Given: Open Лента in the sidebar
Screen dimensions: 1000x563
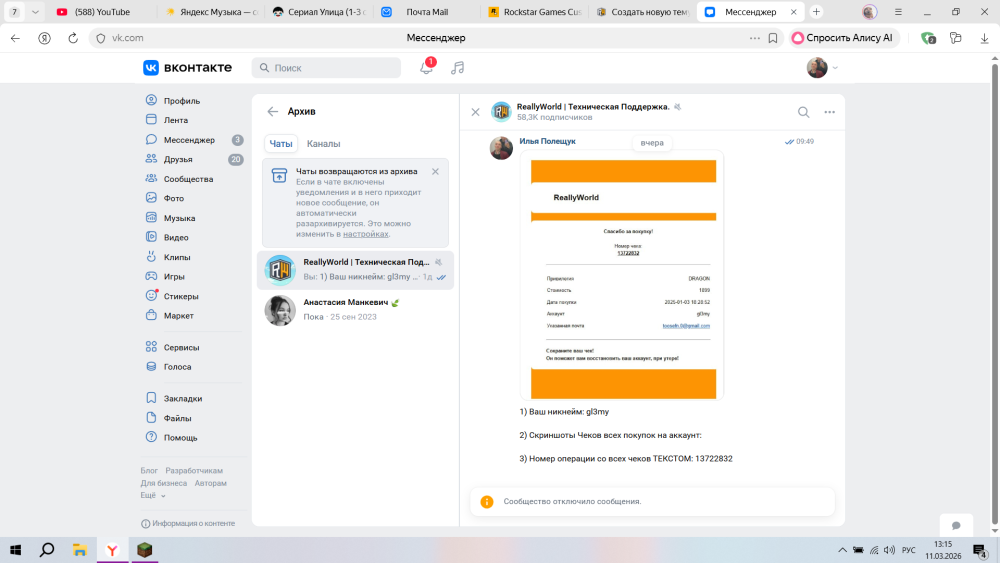Looking at the screenshot, I should click(x=175, y=120).
